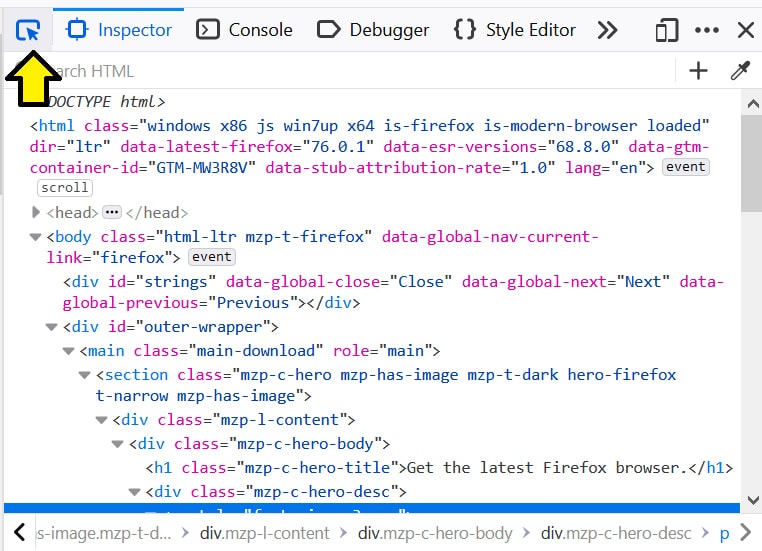Select the eyedropper color picker tool
The height and width of the screenshot is (551, 762).
click(x=740, y=71)
